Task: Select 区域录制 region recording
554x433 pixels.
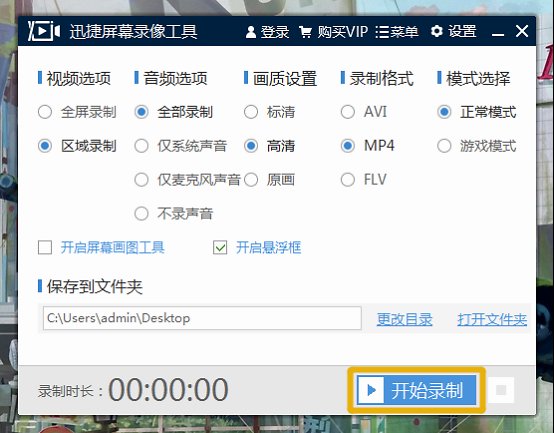Action: pyautogui.click(x=77, y=146)
